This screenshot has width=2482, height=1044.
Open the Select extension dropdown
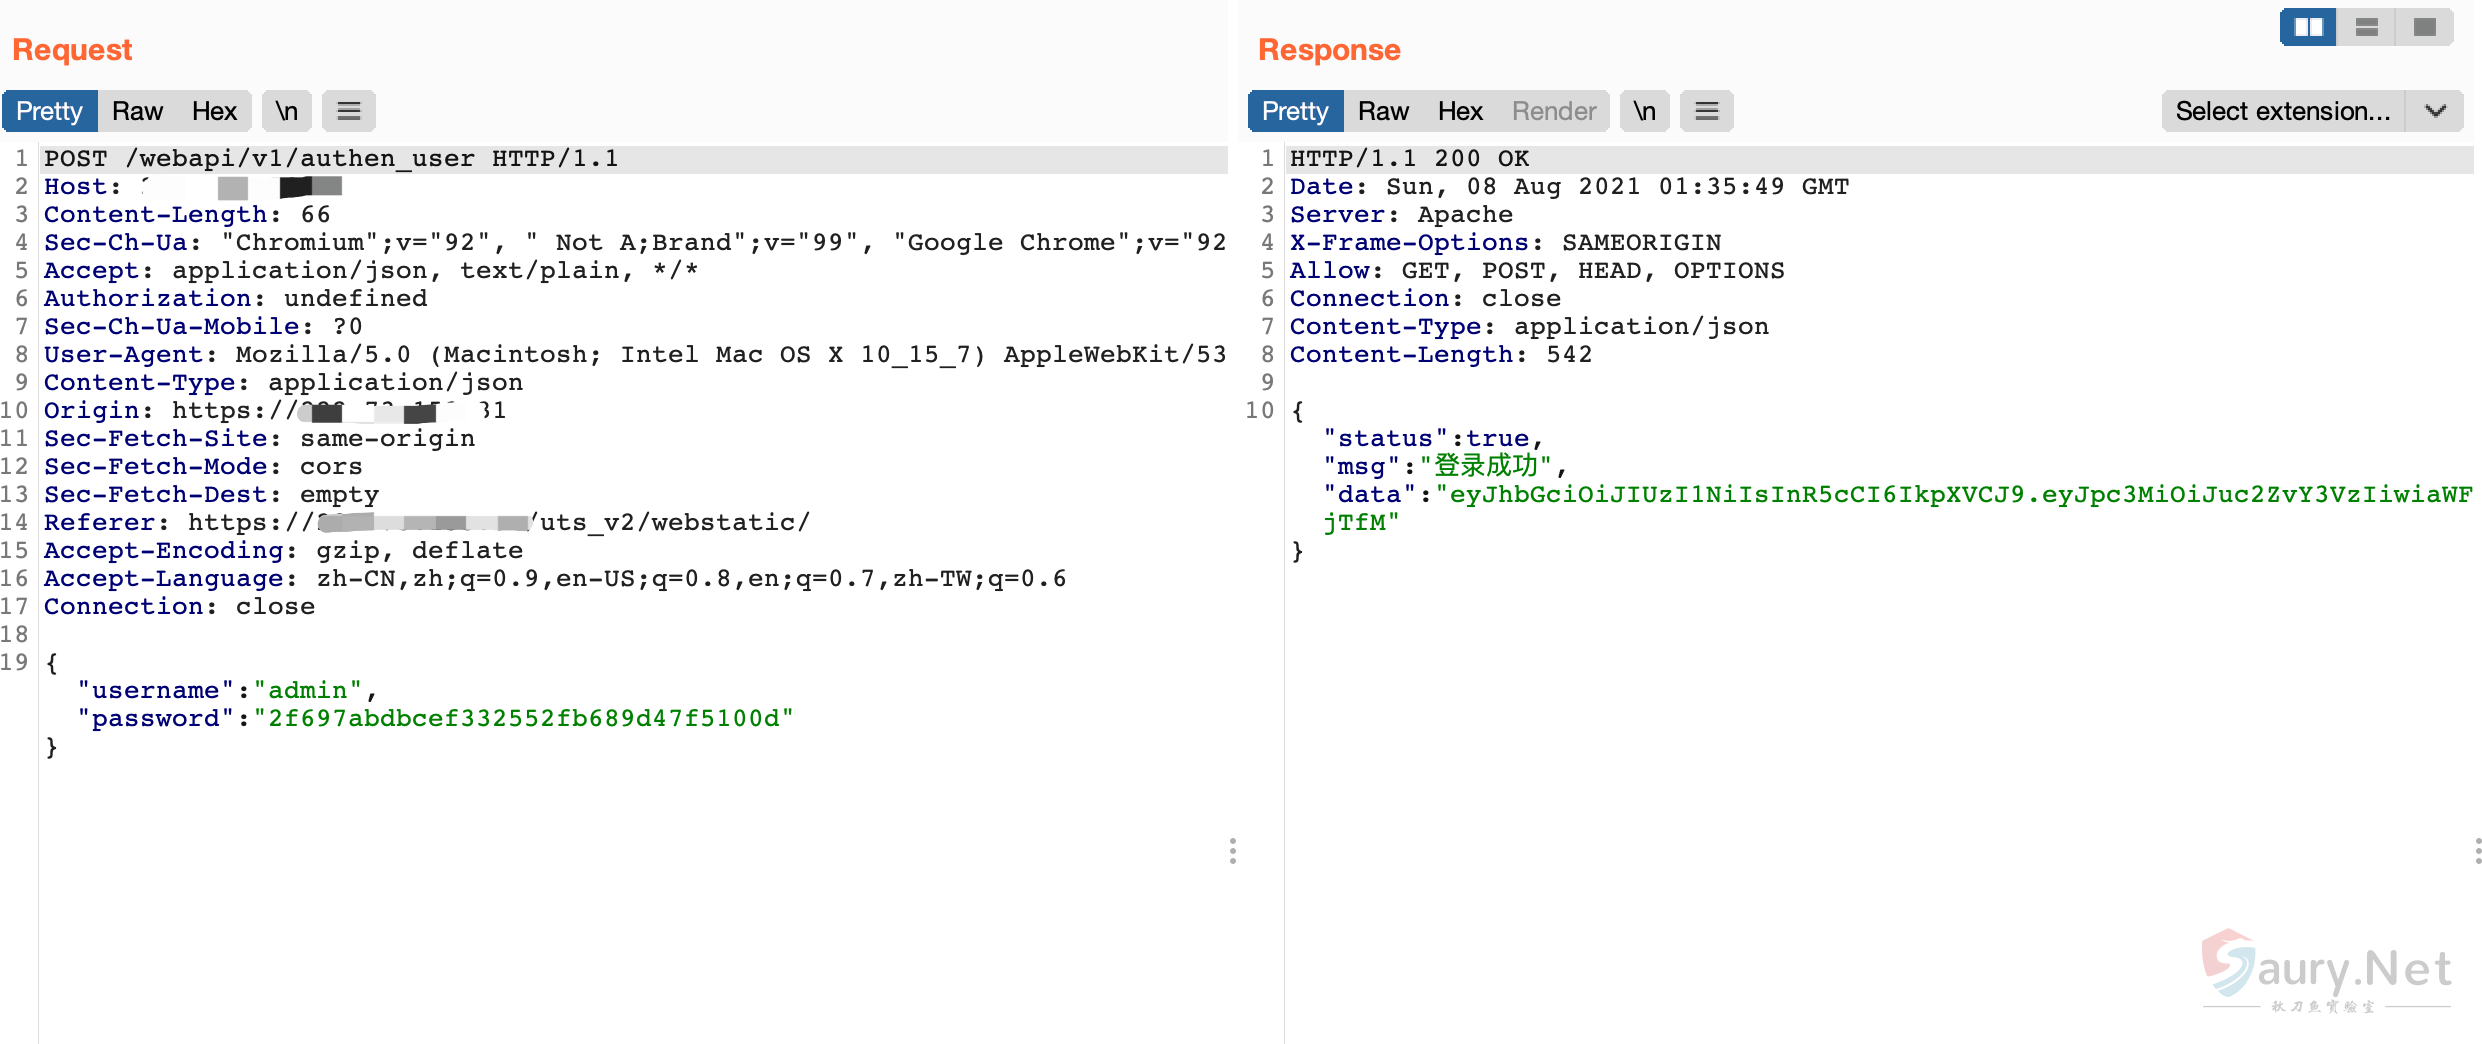[2282, 111]
